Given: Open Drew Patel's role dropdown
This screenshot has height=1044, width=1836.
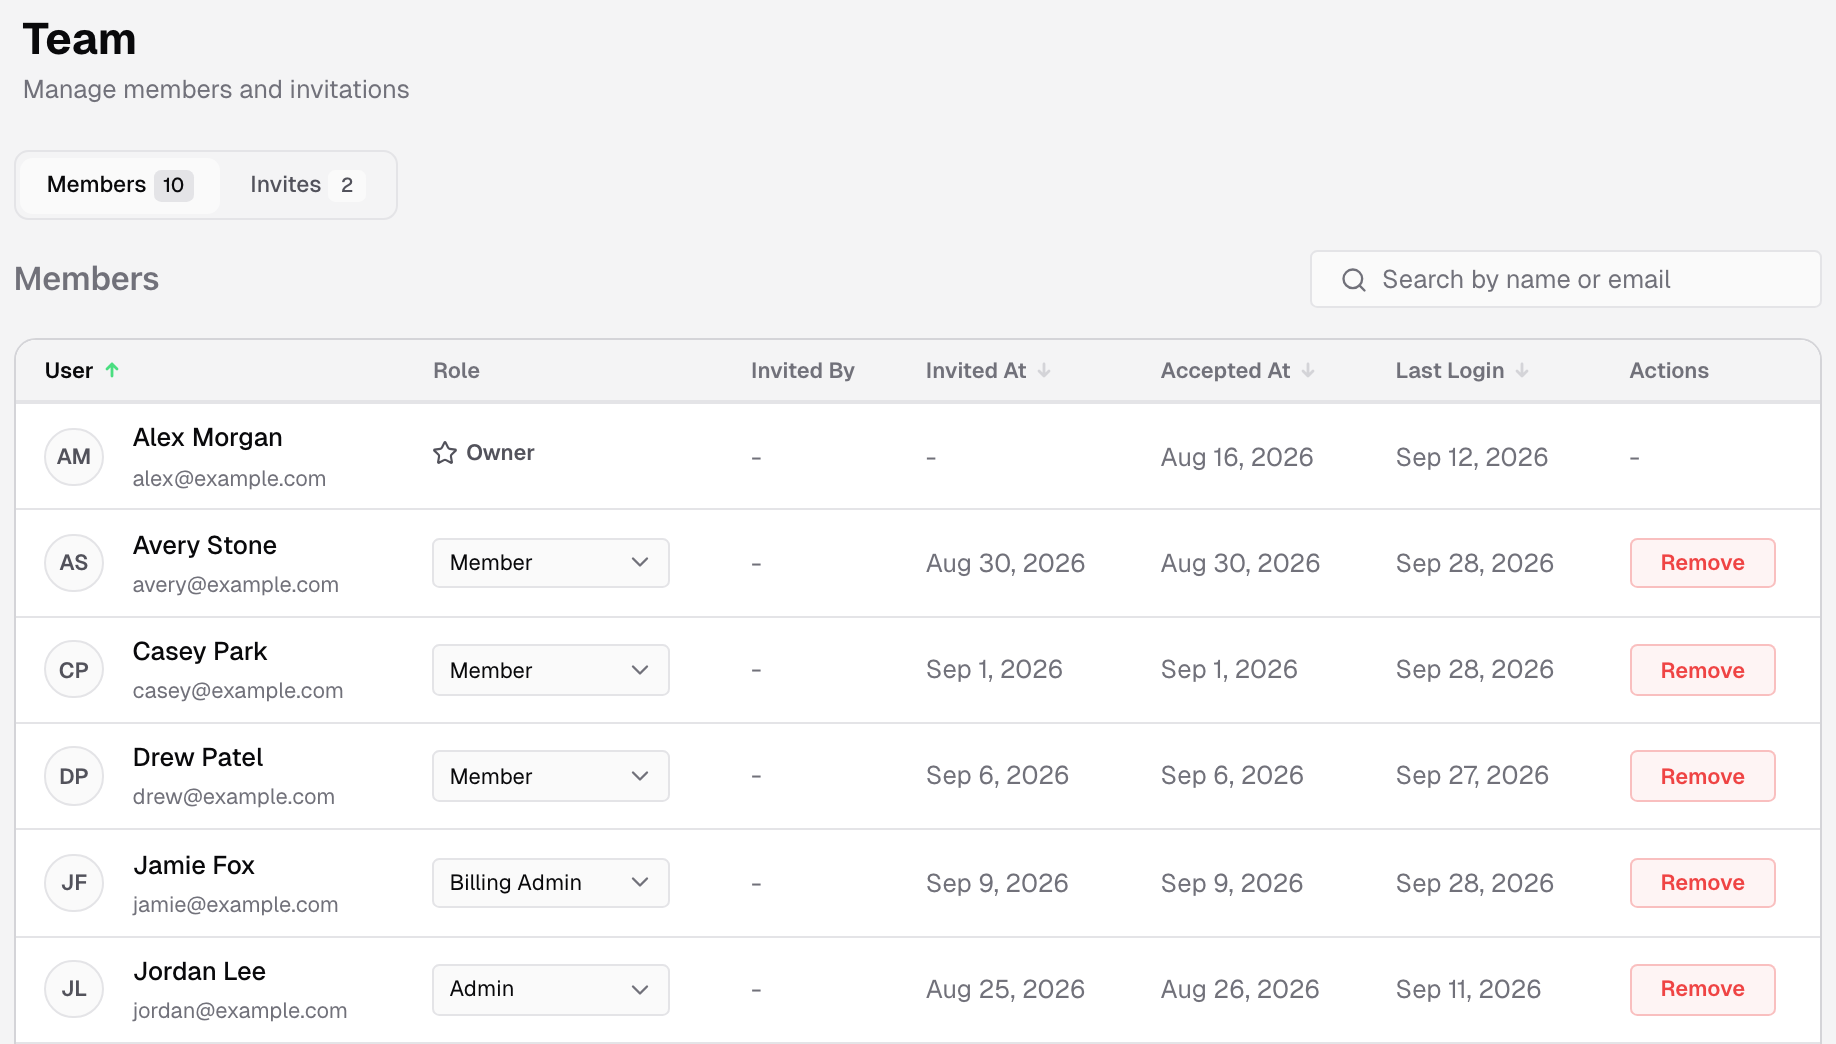Looking at the screenshot, I should point(551,776).
